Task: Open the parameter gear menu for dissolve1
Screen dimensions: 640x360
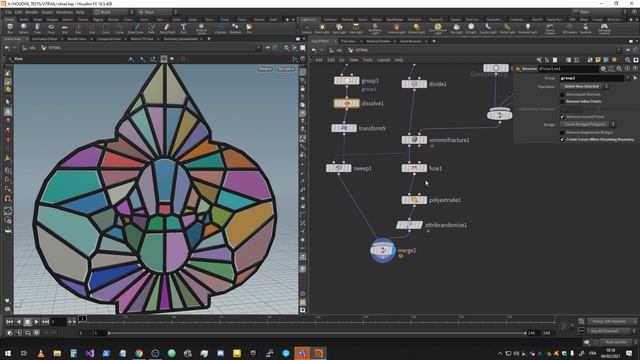Action: pyautogui.click(x=603, y=69)
